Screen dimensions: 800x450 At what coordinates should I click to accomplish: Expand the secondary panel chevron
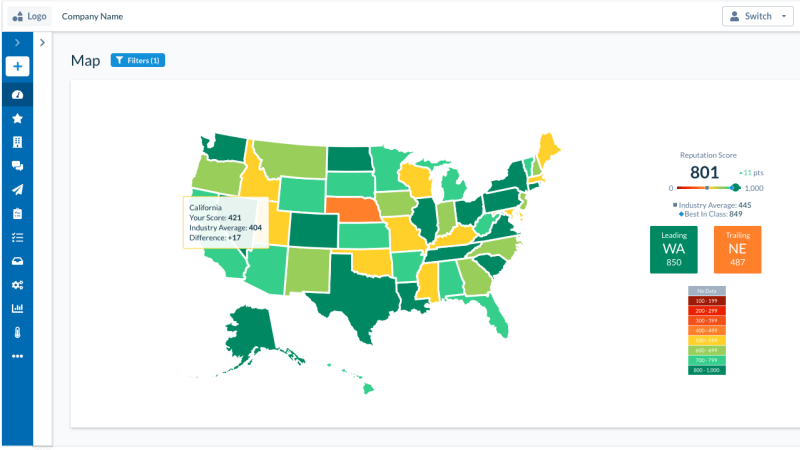[42, 42]
